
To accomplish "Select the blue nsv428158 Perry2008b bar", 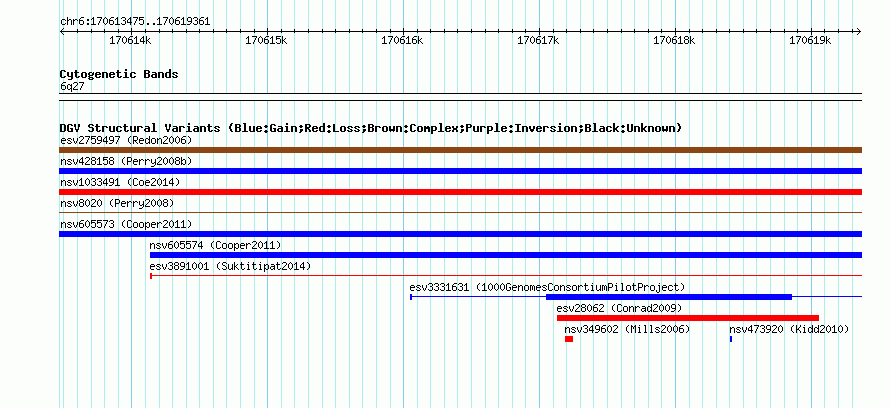I will 460,171.
